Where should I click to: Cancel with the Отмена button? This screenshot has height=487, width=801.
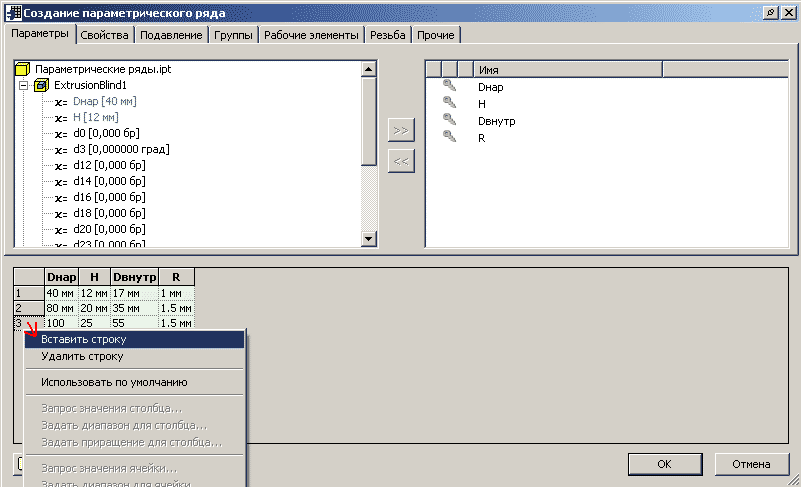click(751, 464)
